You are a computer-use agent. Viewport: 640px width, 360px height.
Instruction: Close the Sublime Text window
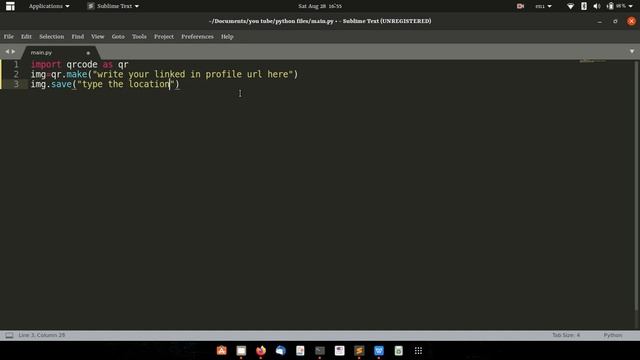631,21
